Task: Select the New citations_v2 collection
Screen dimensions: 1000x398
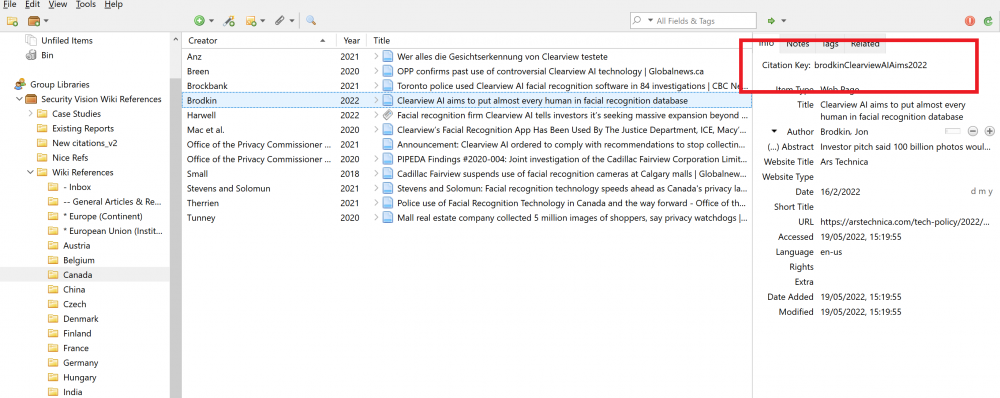Action: point(85,143)
